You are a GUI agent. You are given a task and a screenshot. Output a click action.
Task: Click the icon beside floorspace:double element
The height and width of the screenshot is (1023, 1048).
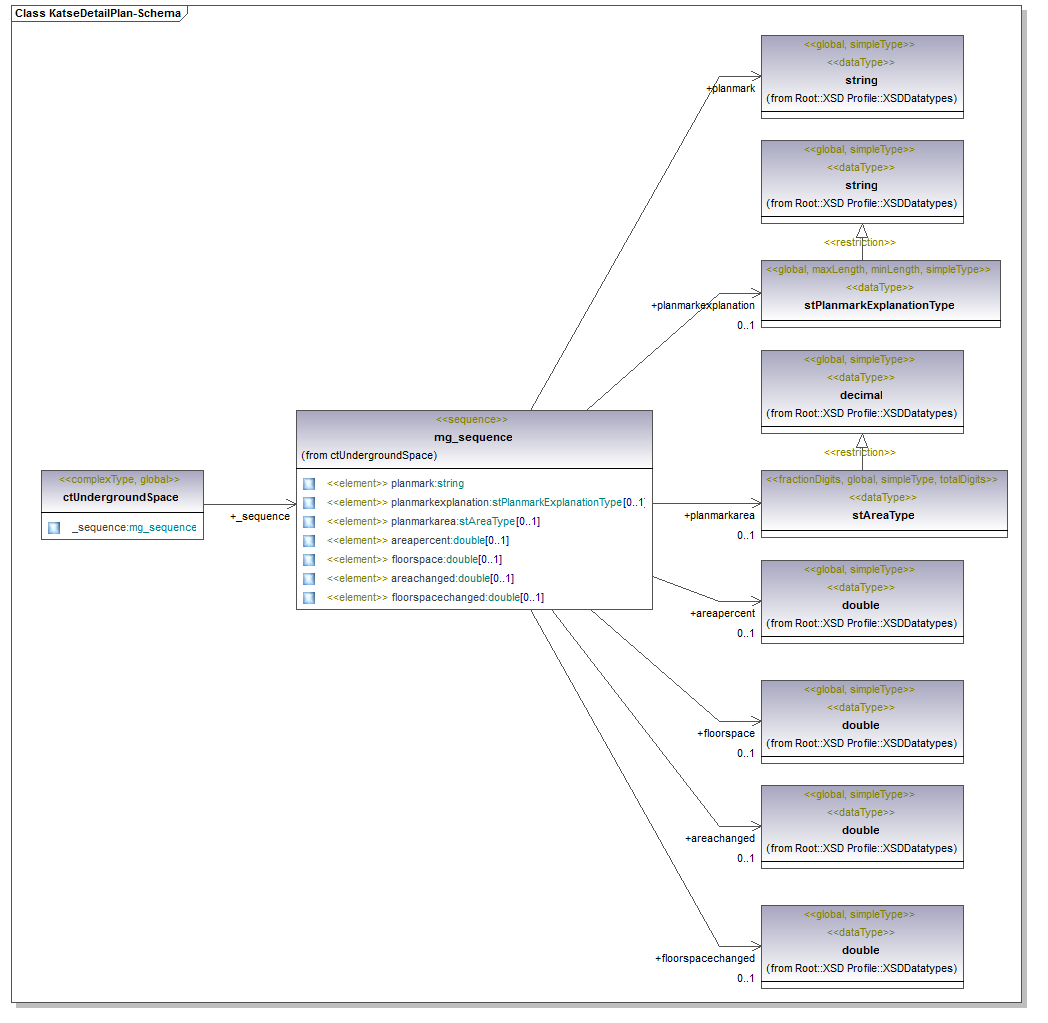click(309, 560)
